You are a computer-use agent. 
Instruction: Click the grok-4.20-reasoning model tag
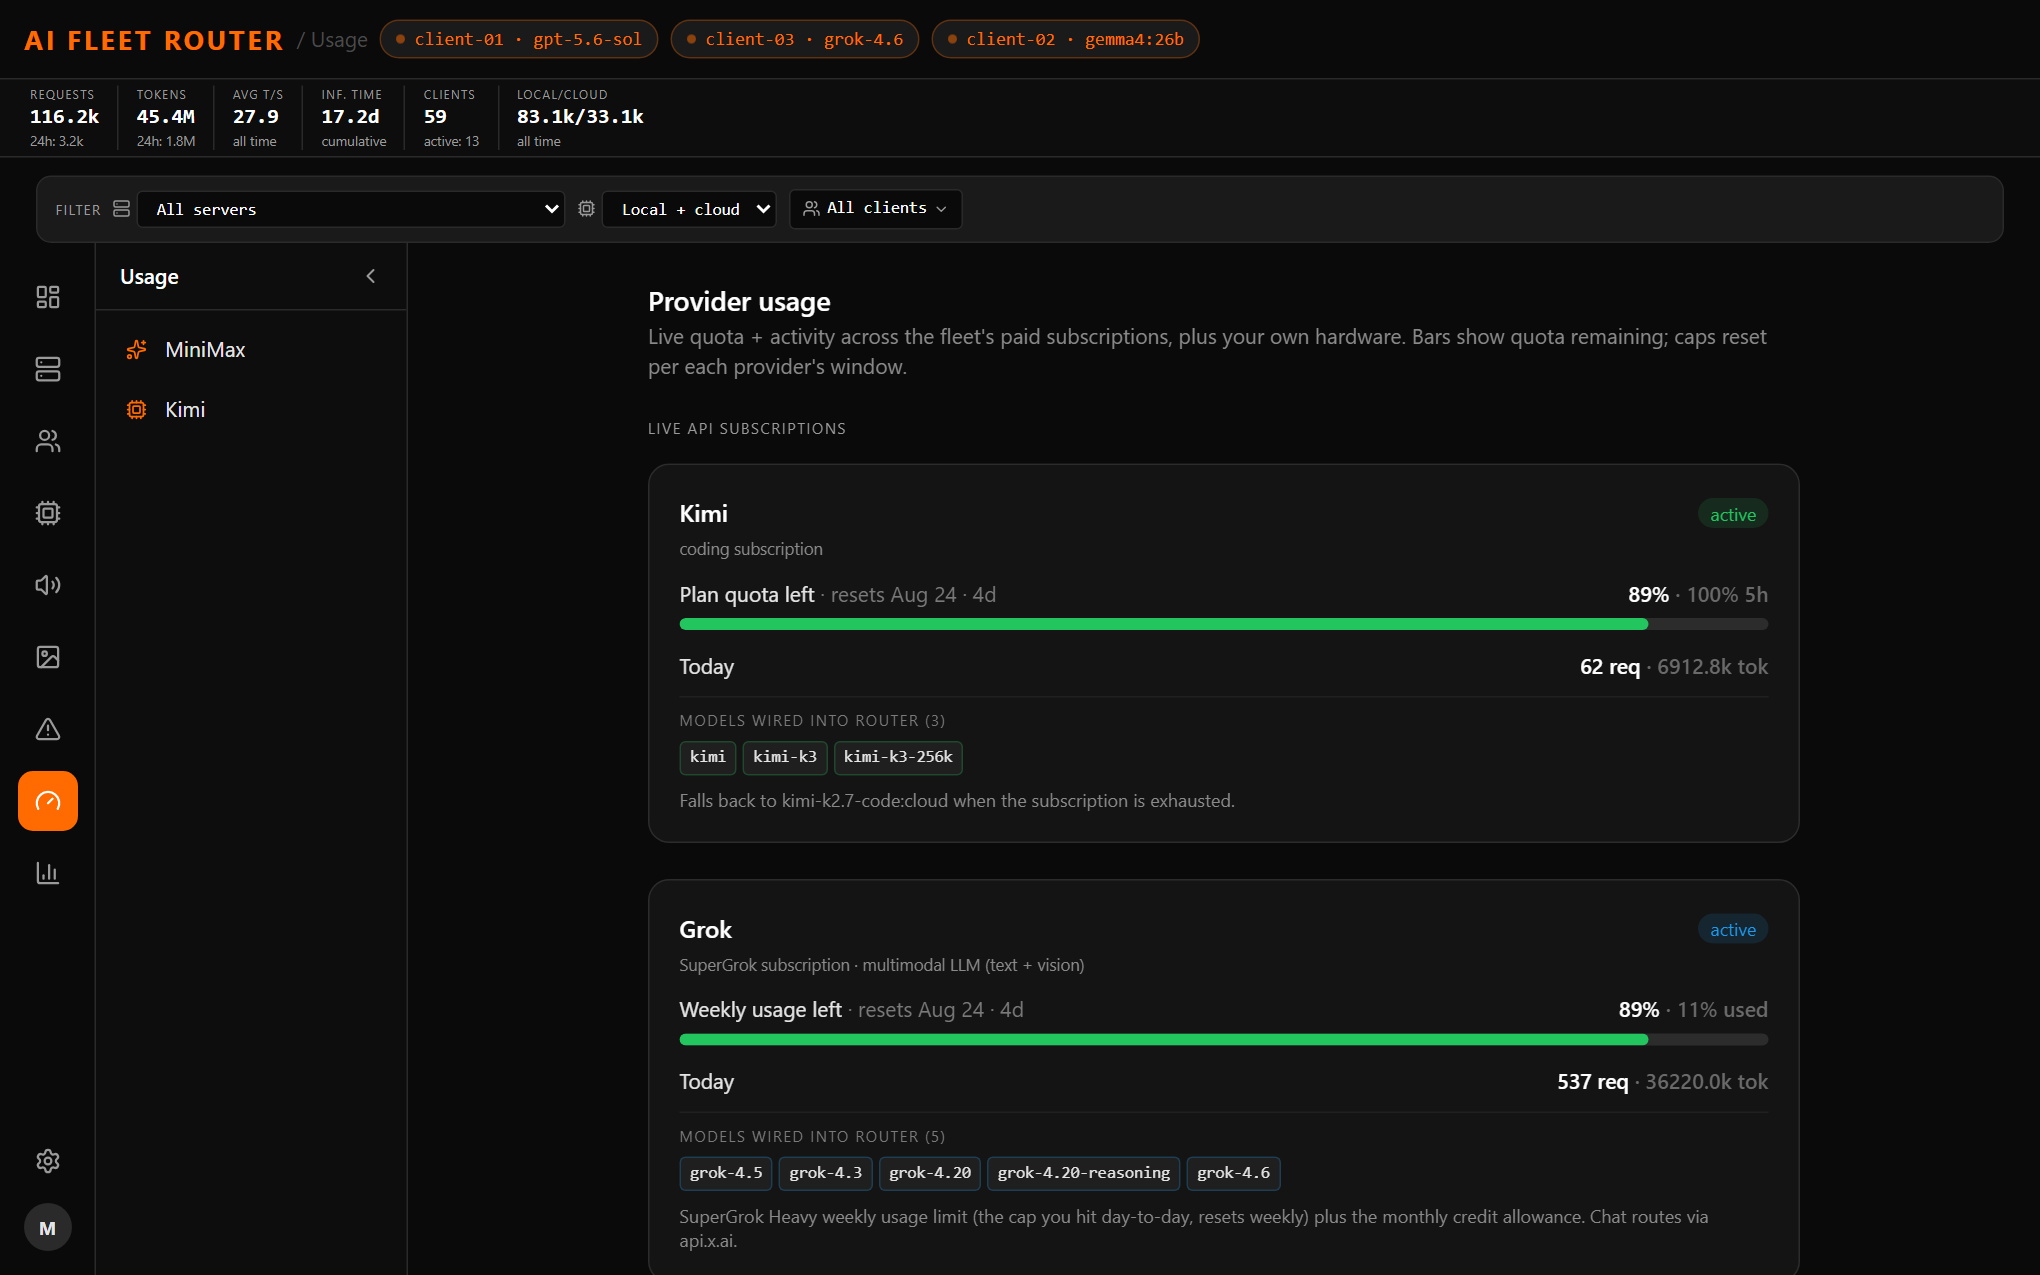[x=1084, y=1173]
